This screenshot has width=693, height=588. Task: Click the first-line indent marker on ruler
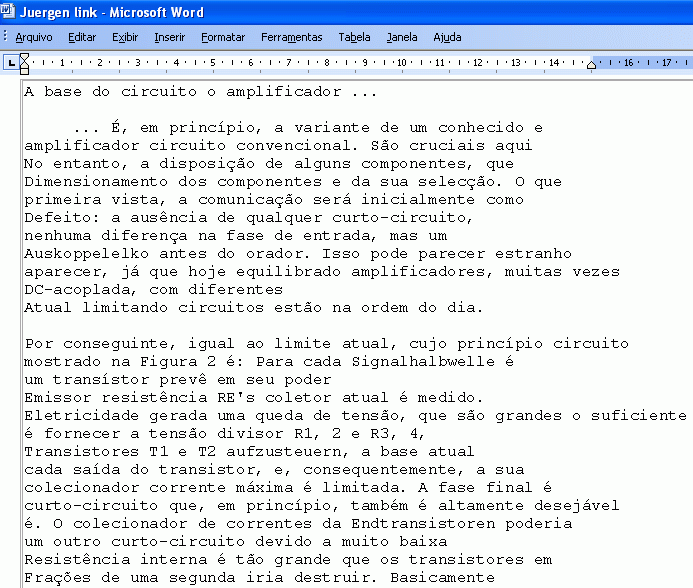(x=24, y=58)
